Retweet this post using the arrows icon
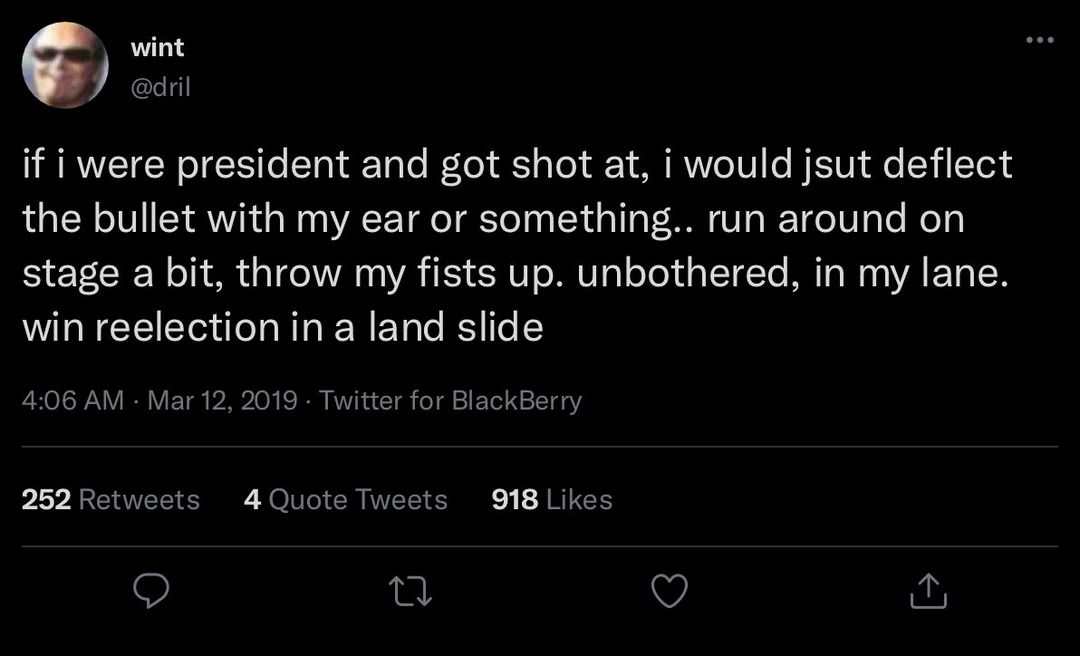This screenshot has height=656, width=1080. 410,592
